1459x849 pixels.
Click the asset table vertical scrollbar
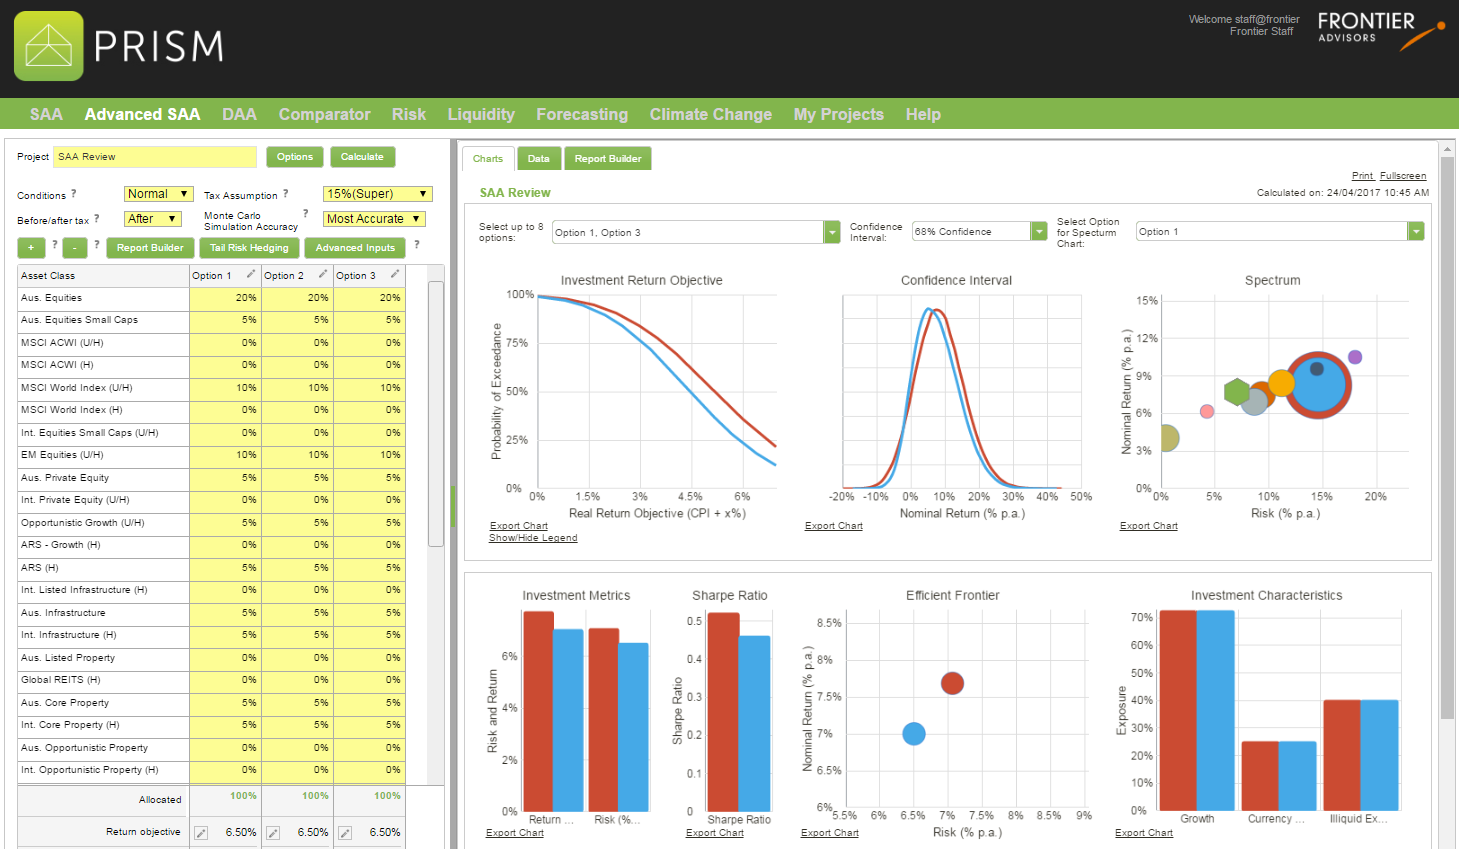coord(436,413)
